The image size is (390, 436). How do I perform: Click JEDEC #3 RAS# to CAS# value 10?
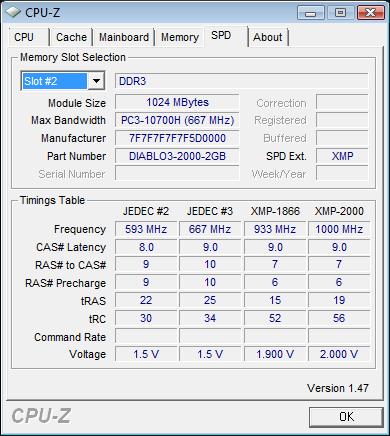[210, 264]
